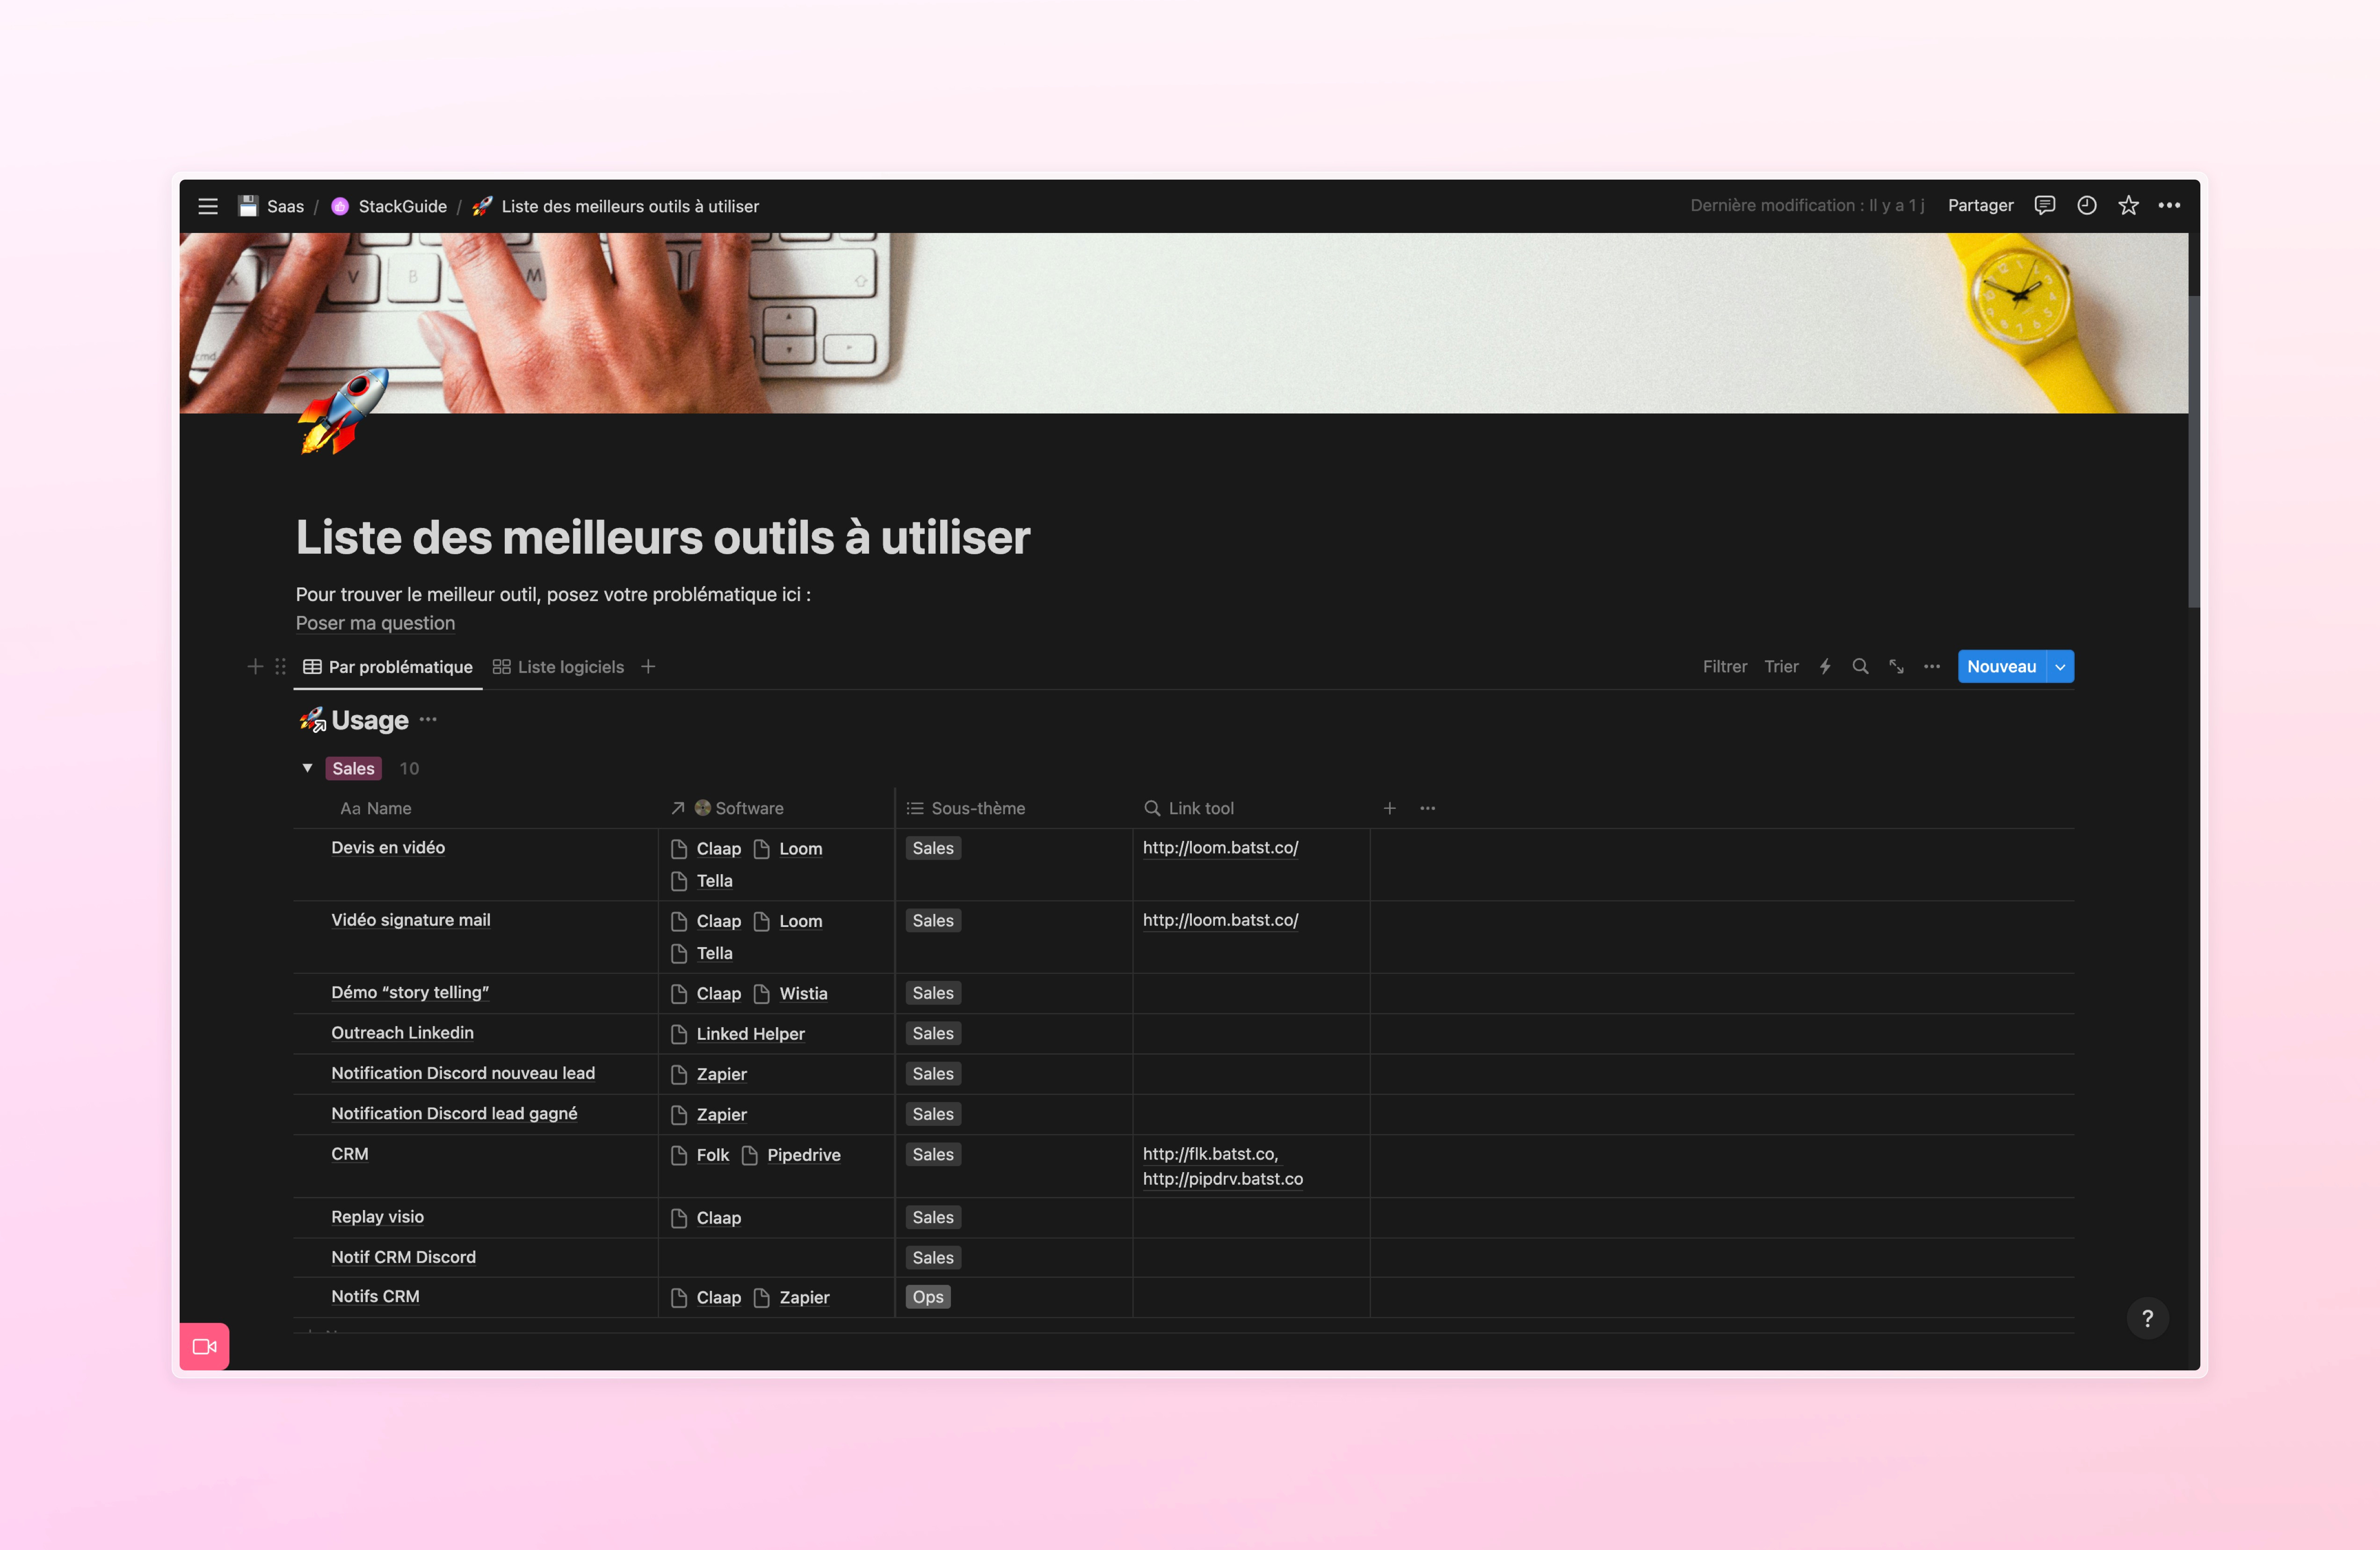Open Usage database ellipsis menu
Viewport: 2380px width, 1550px height.
pos(428,719)
